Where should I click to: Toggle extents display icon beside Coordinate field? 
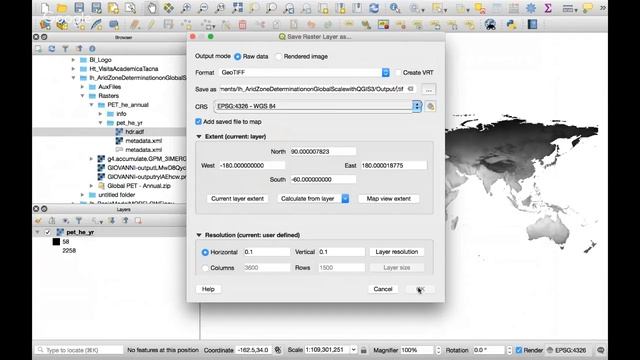coord(278,350)
